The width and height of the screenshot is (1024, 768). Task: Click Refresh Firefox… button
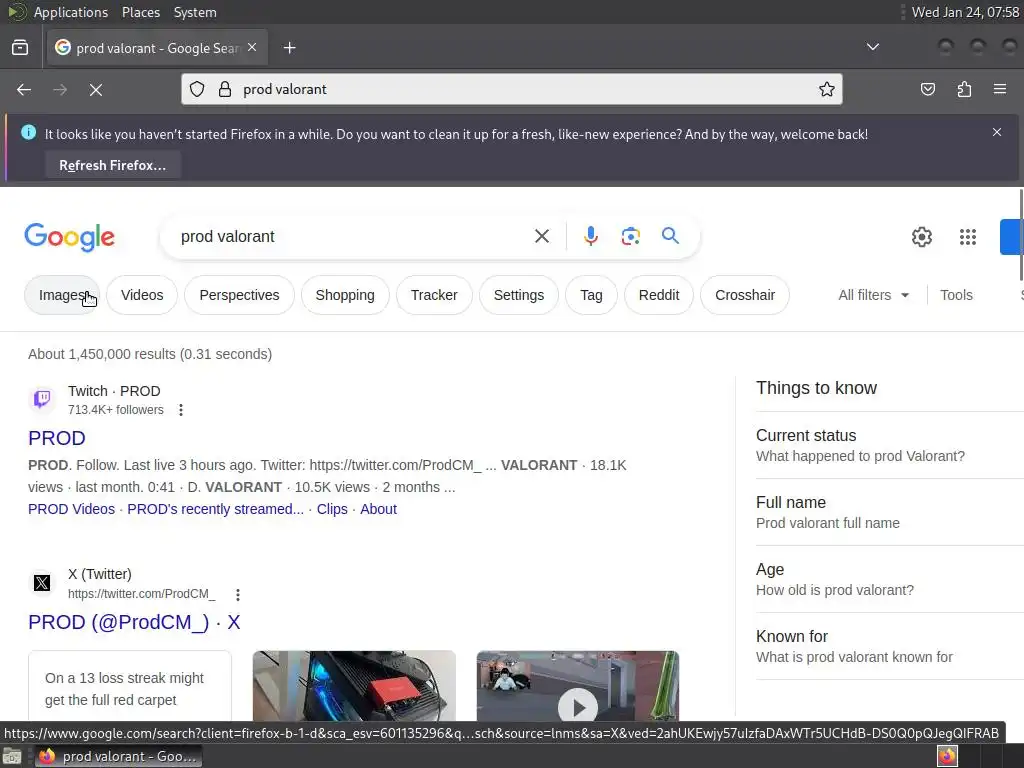pyautogui.click(x=112, y=165)
